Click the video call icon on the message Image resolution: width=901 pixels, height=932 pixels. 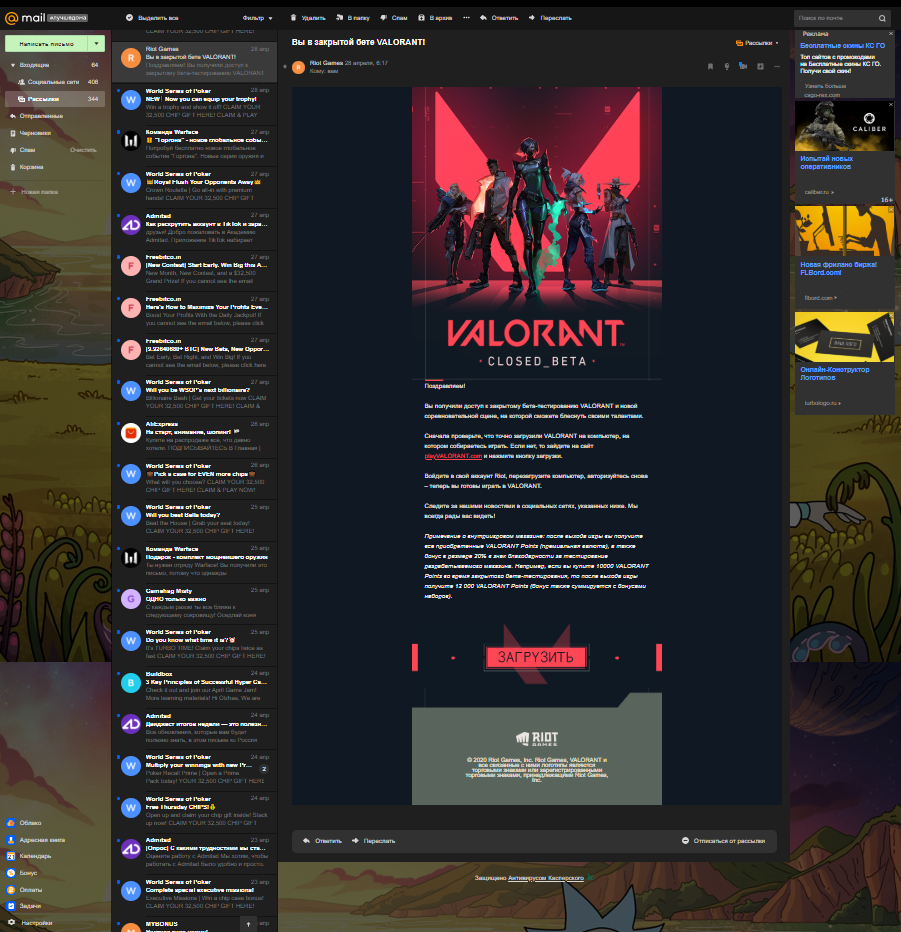coord(743,66)
